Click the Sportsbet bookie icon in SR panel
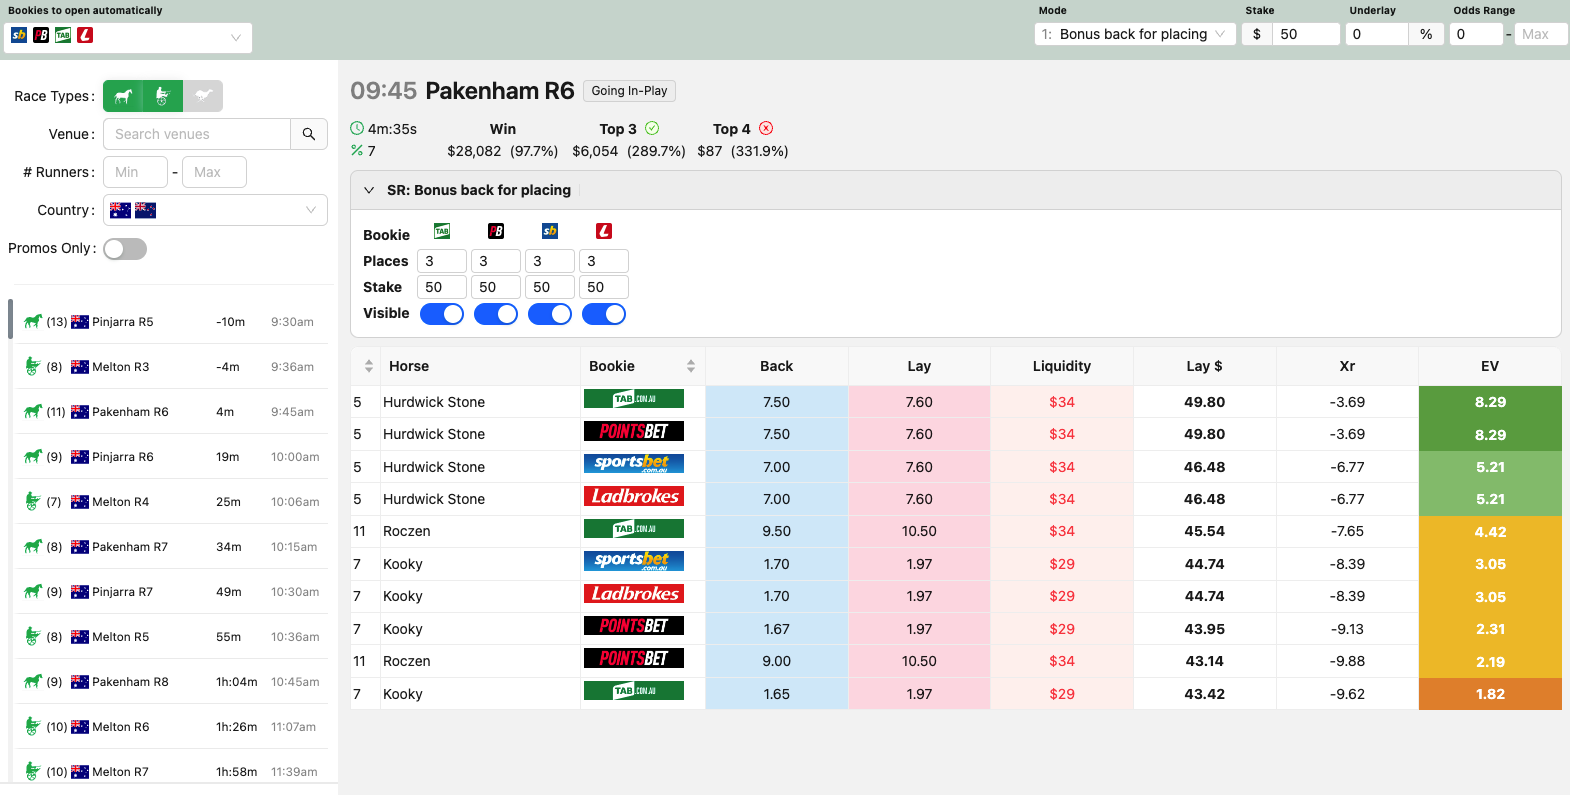Viewport: 1570px width, 795px height. pos(550,232)
